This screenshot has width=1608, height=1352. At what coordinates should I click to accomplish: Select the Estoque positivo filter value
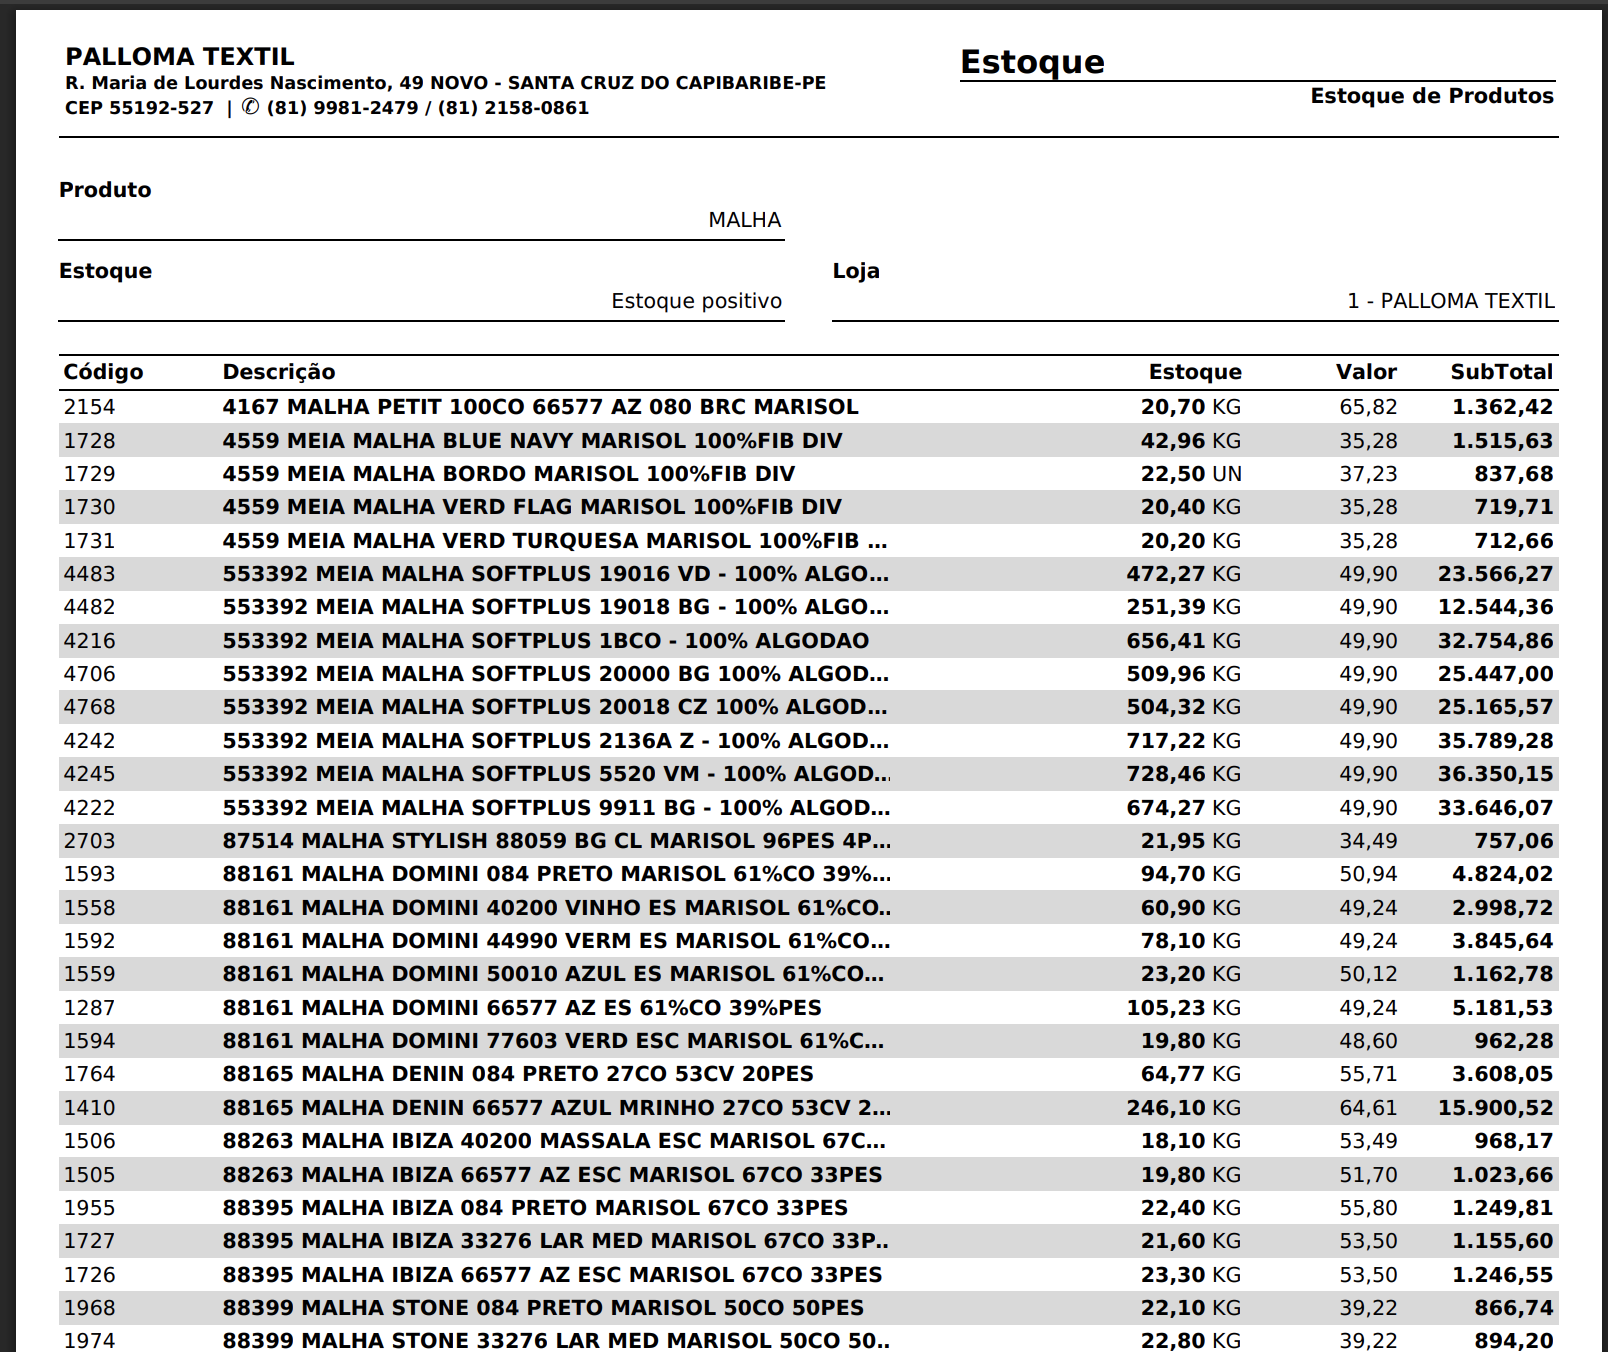point(696,301)
